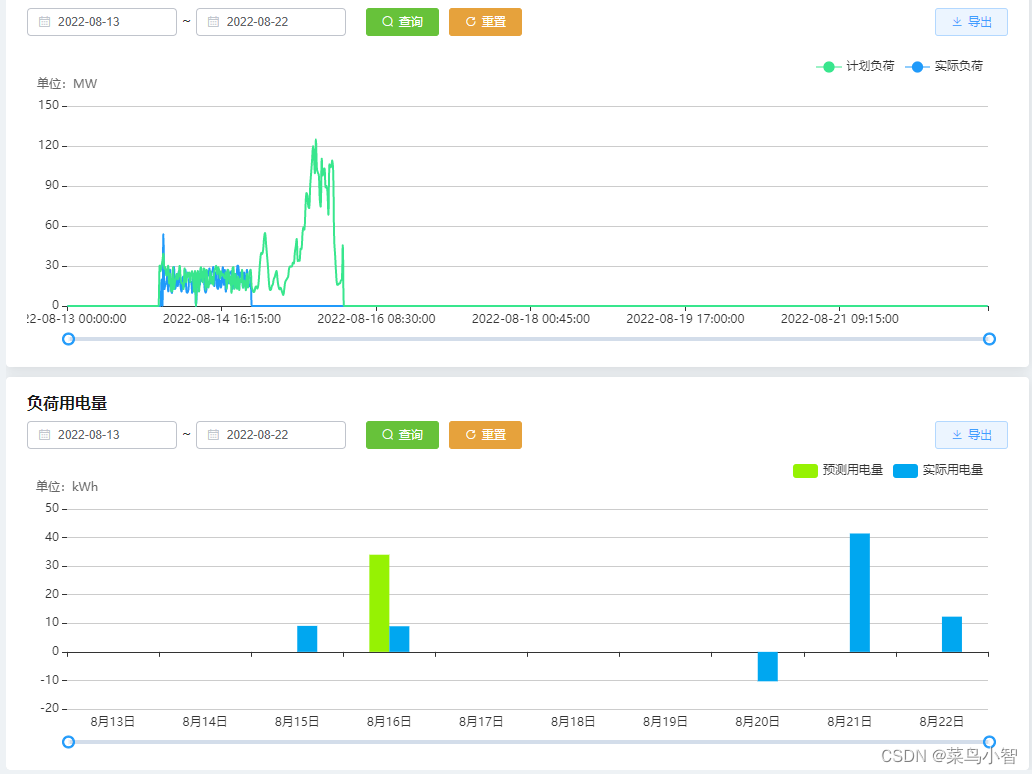The height and width of the screenshot is (774, 1032).
Task: Toggle 计划负荷 legend series
Action: 855,66
